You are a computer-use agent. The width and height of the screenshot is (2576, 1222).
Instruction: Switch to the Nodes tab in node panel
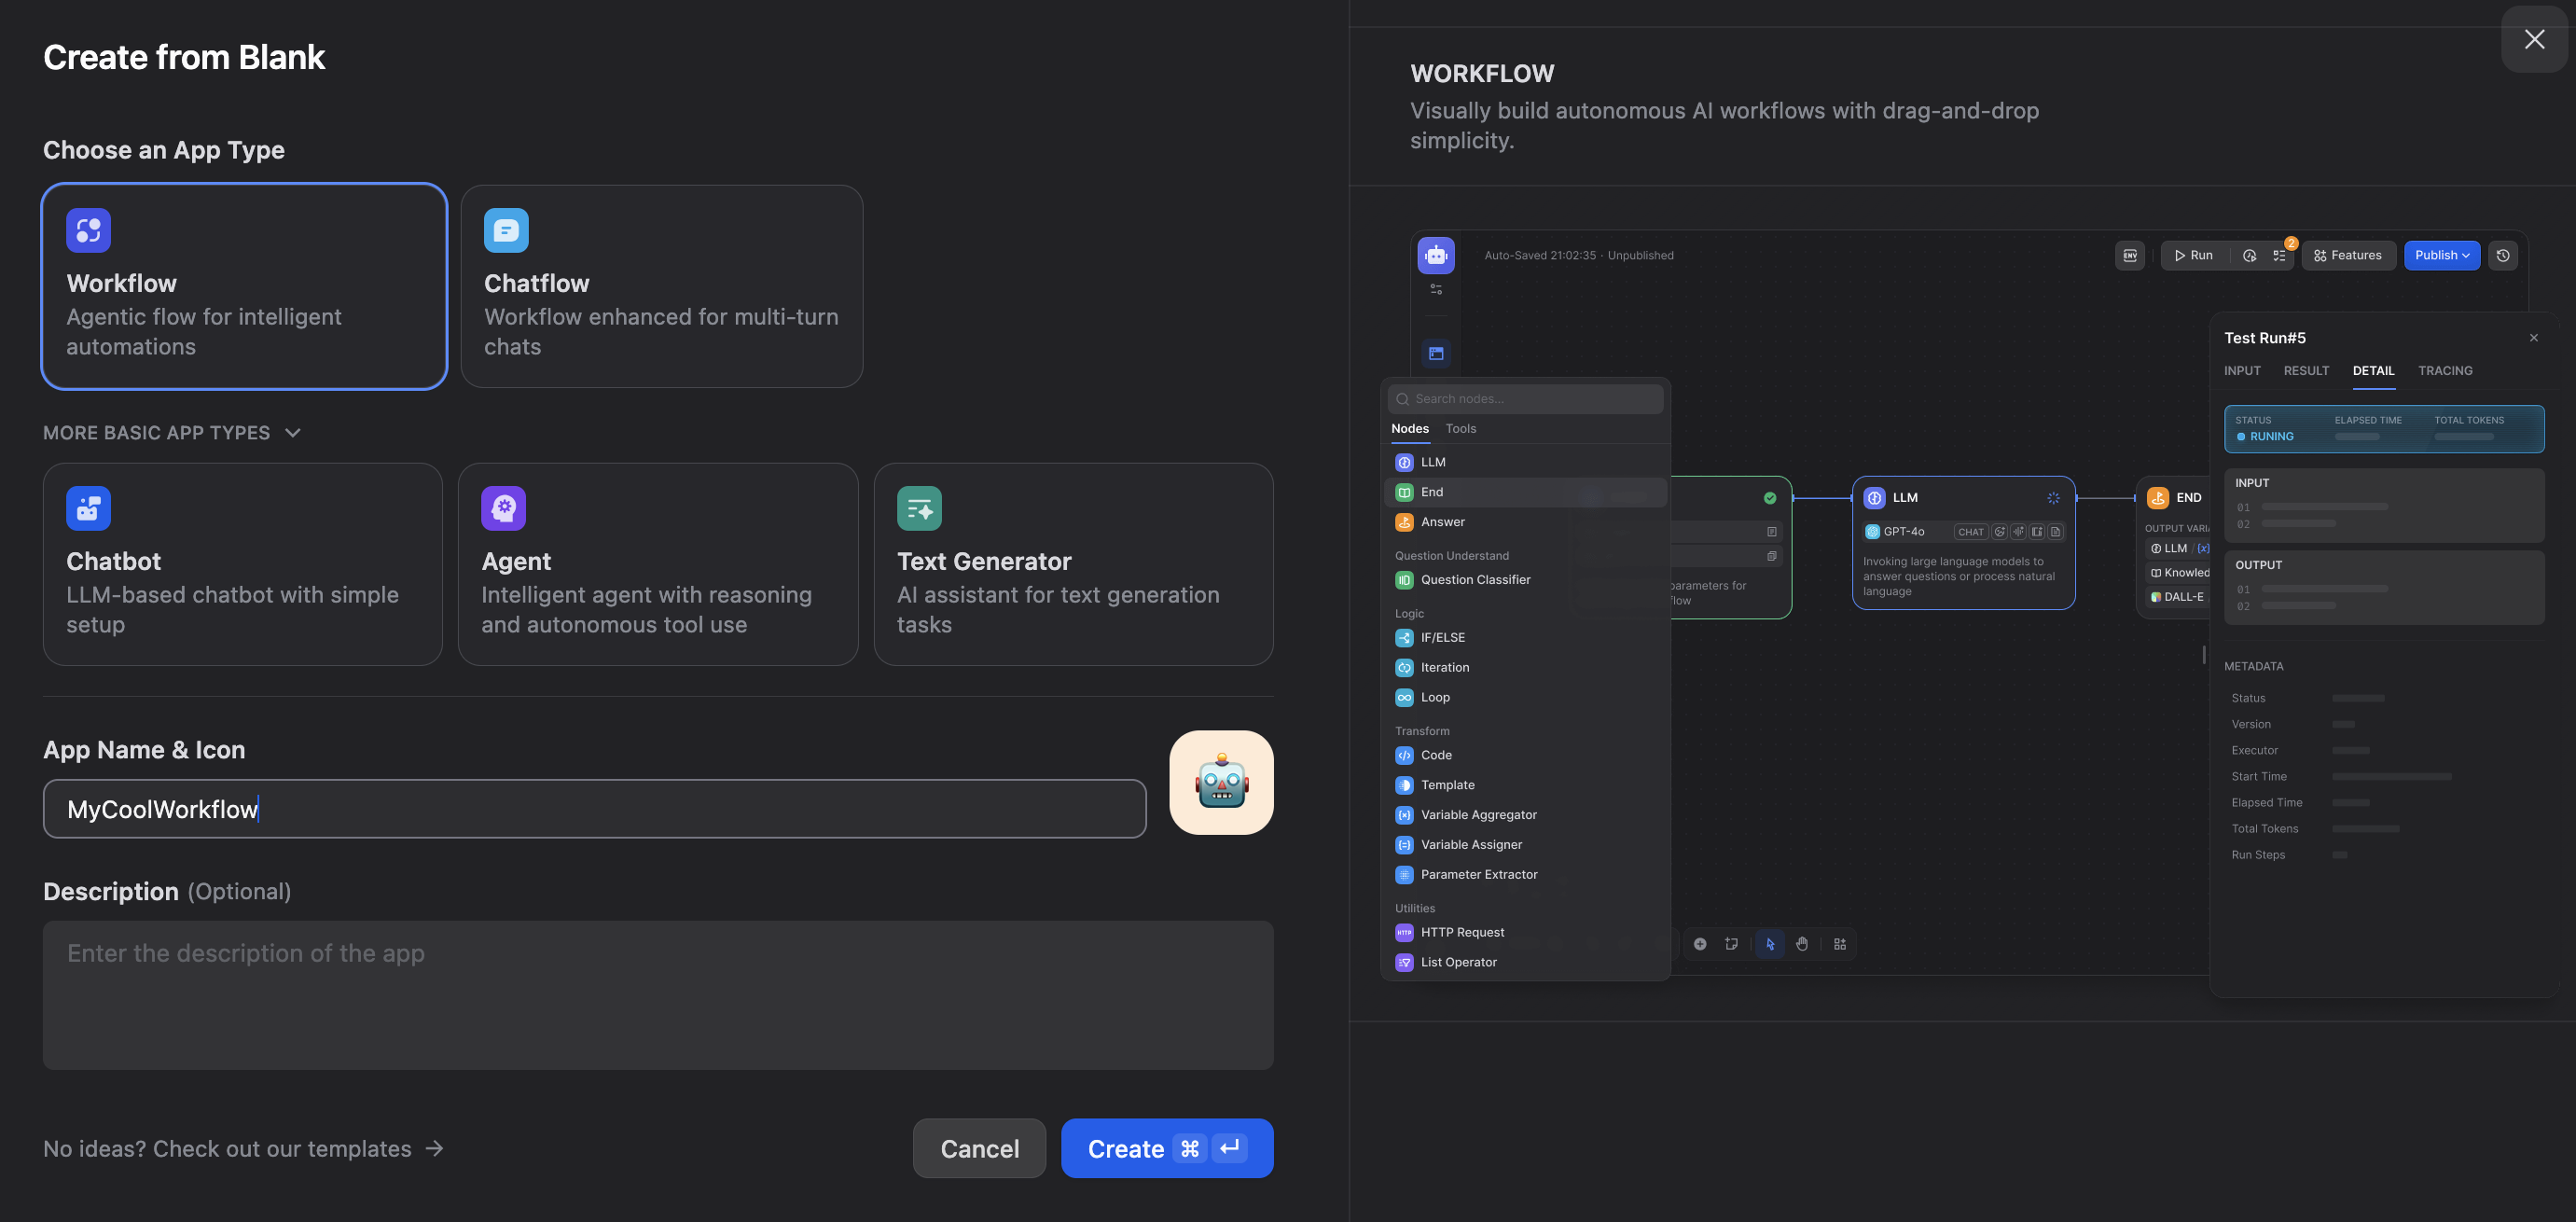coord(1409,429)
